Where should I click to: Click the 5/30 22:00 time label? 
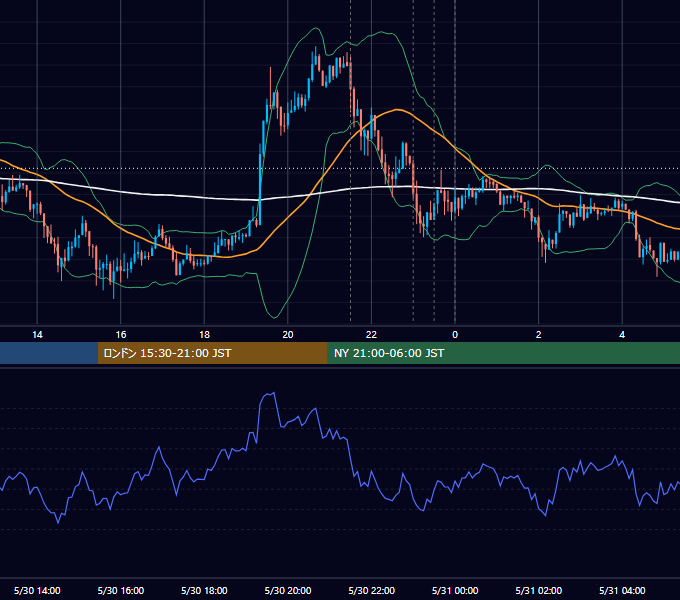[372, 590]
